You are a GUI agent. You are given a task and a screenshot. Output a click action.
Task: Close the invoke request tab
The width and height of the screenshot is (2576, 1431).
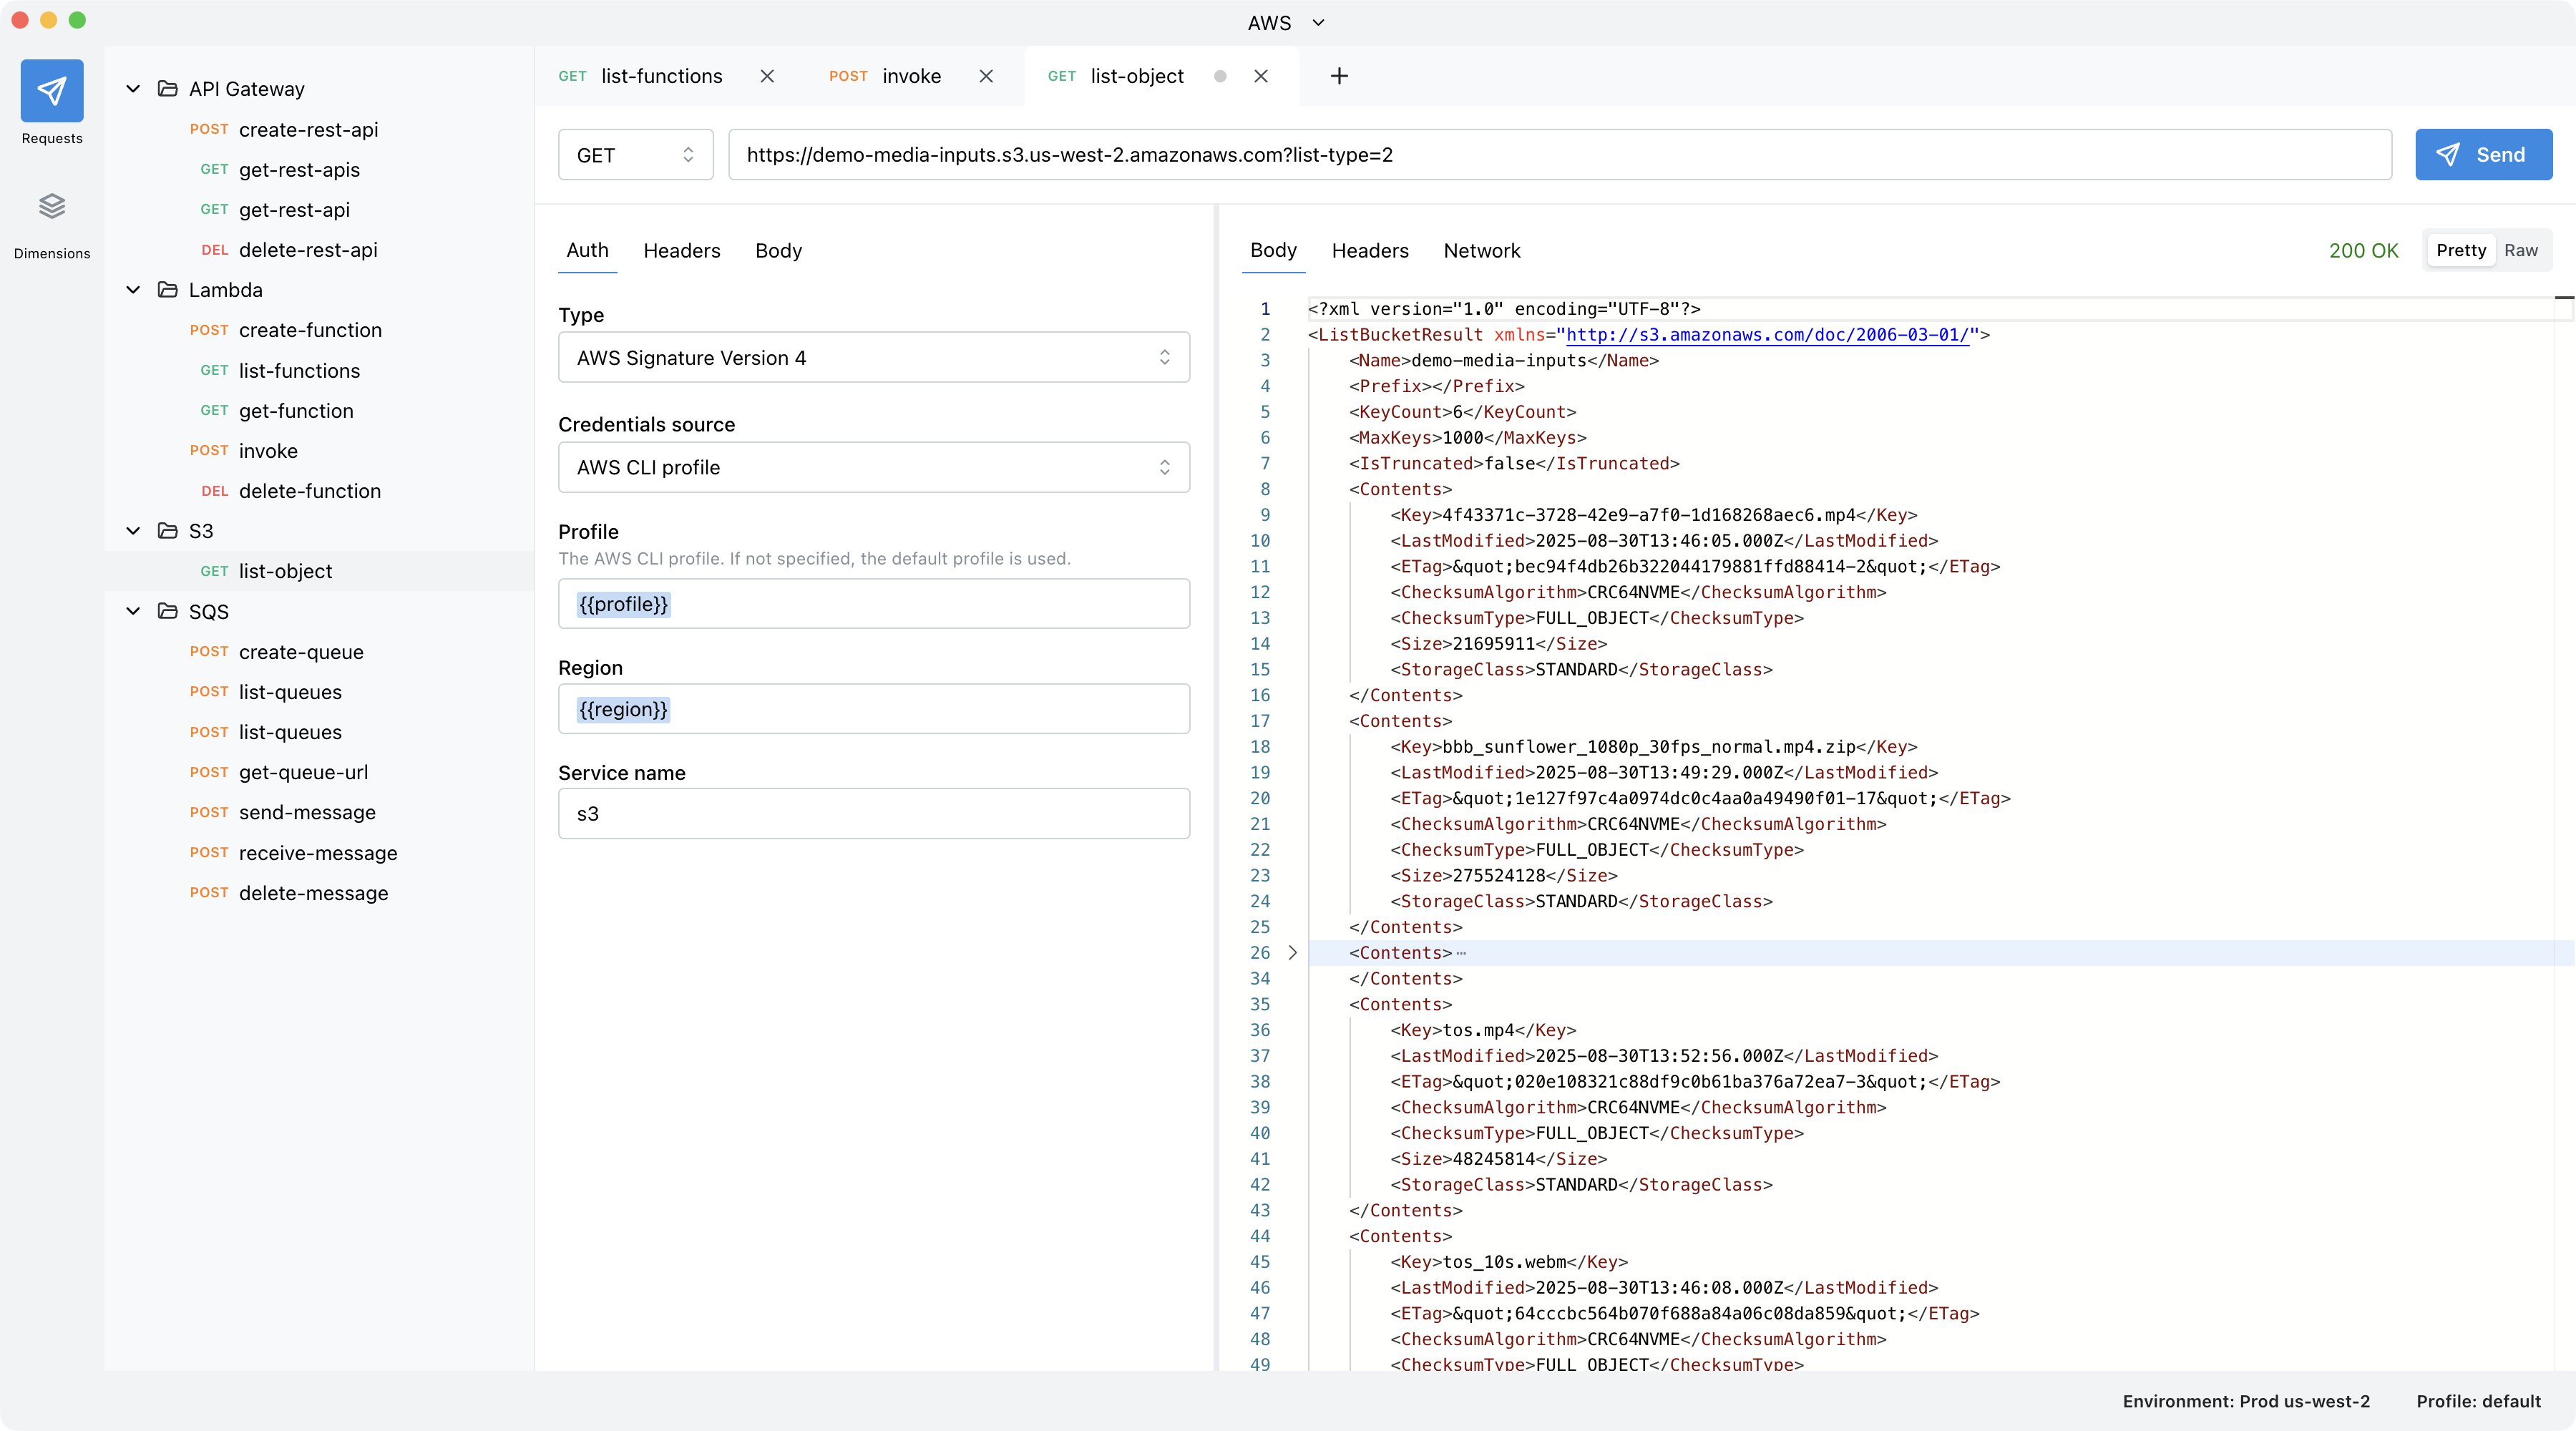tap(986, 76)
